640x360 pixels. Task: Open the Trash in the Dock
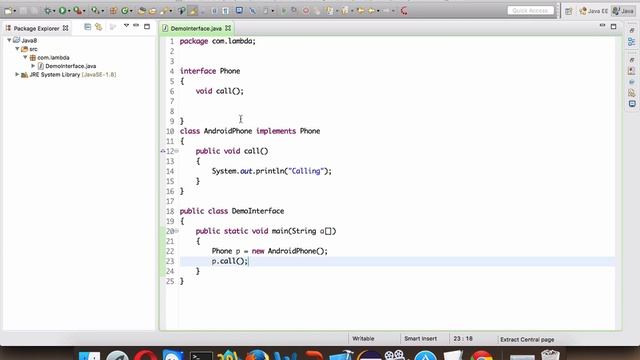550,354
